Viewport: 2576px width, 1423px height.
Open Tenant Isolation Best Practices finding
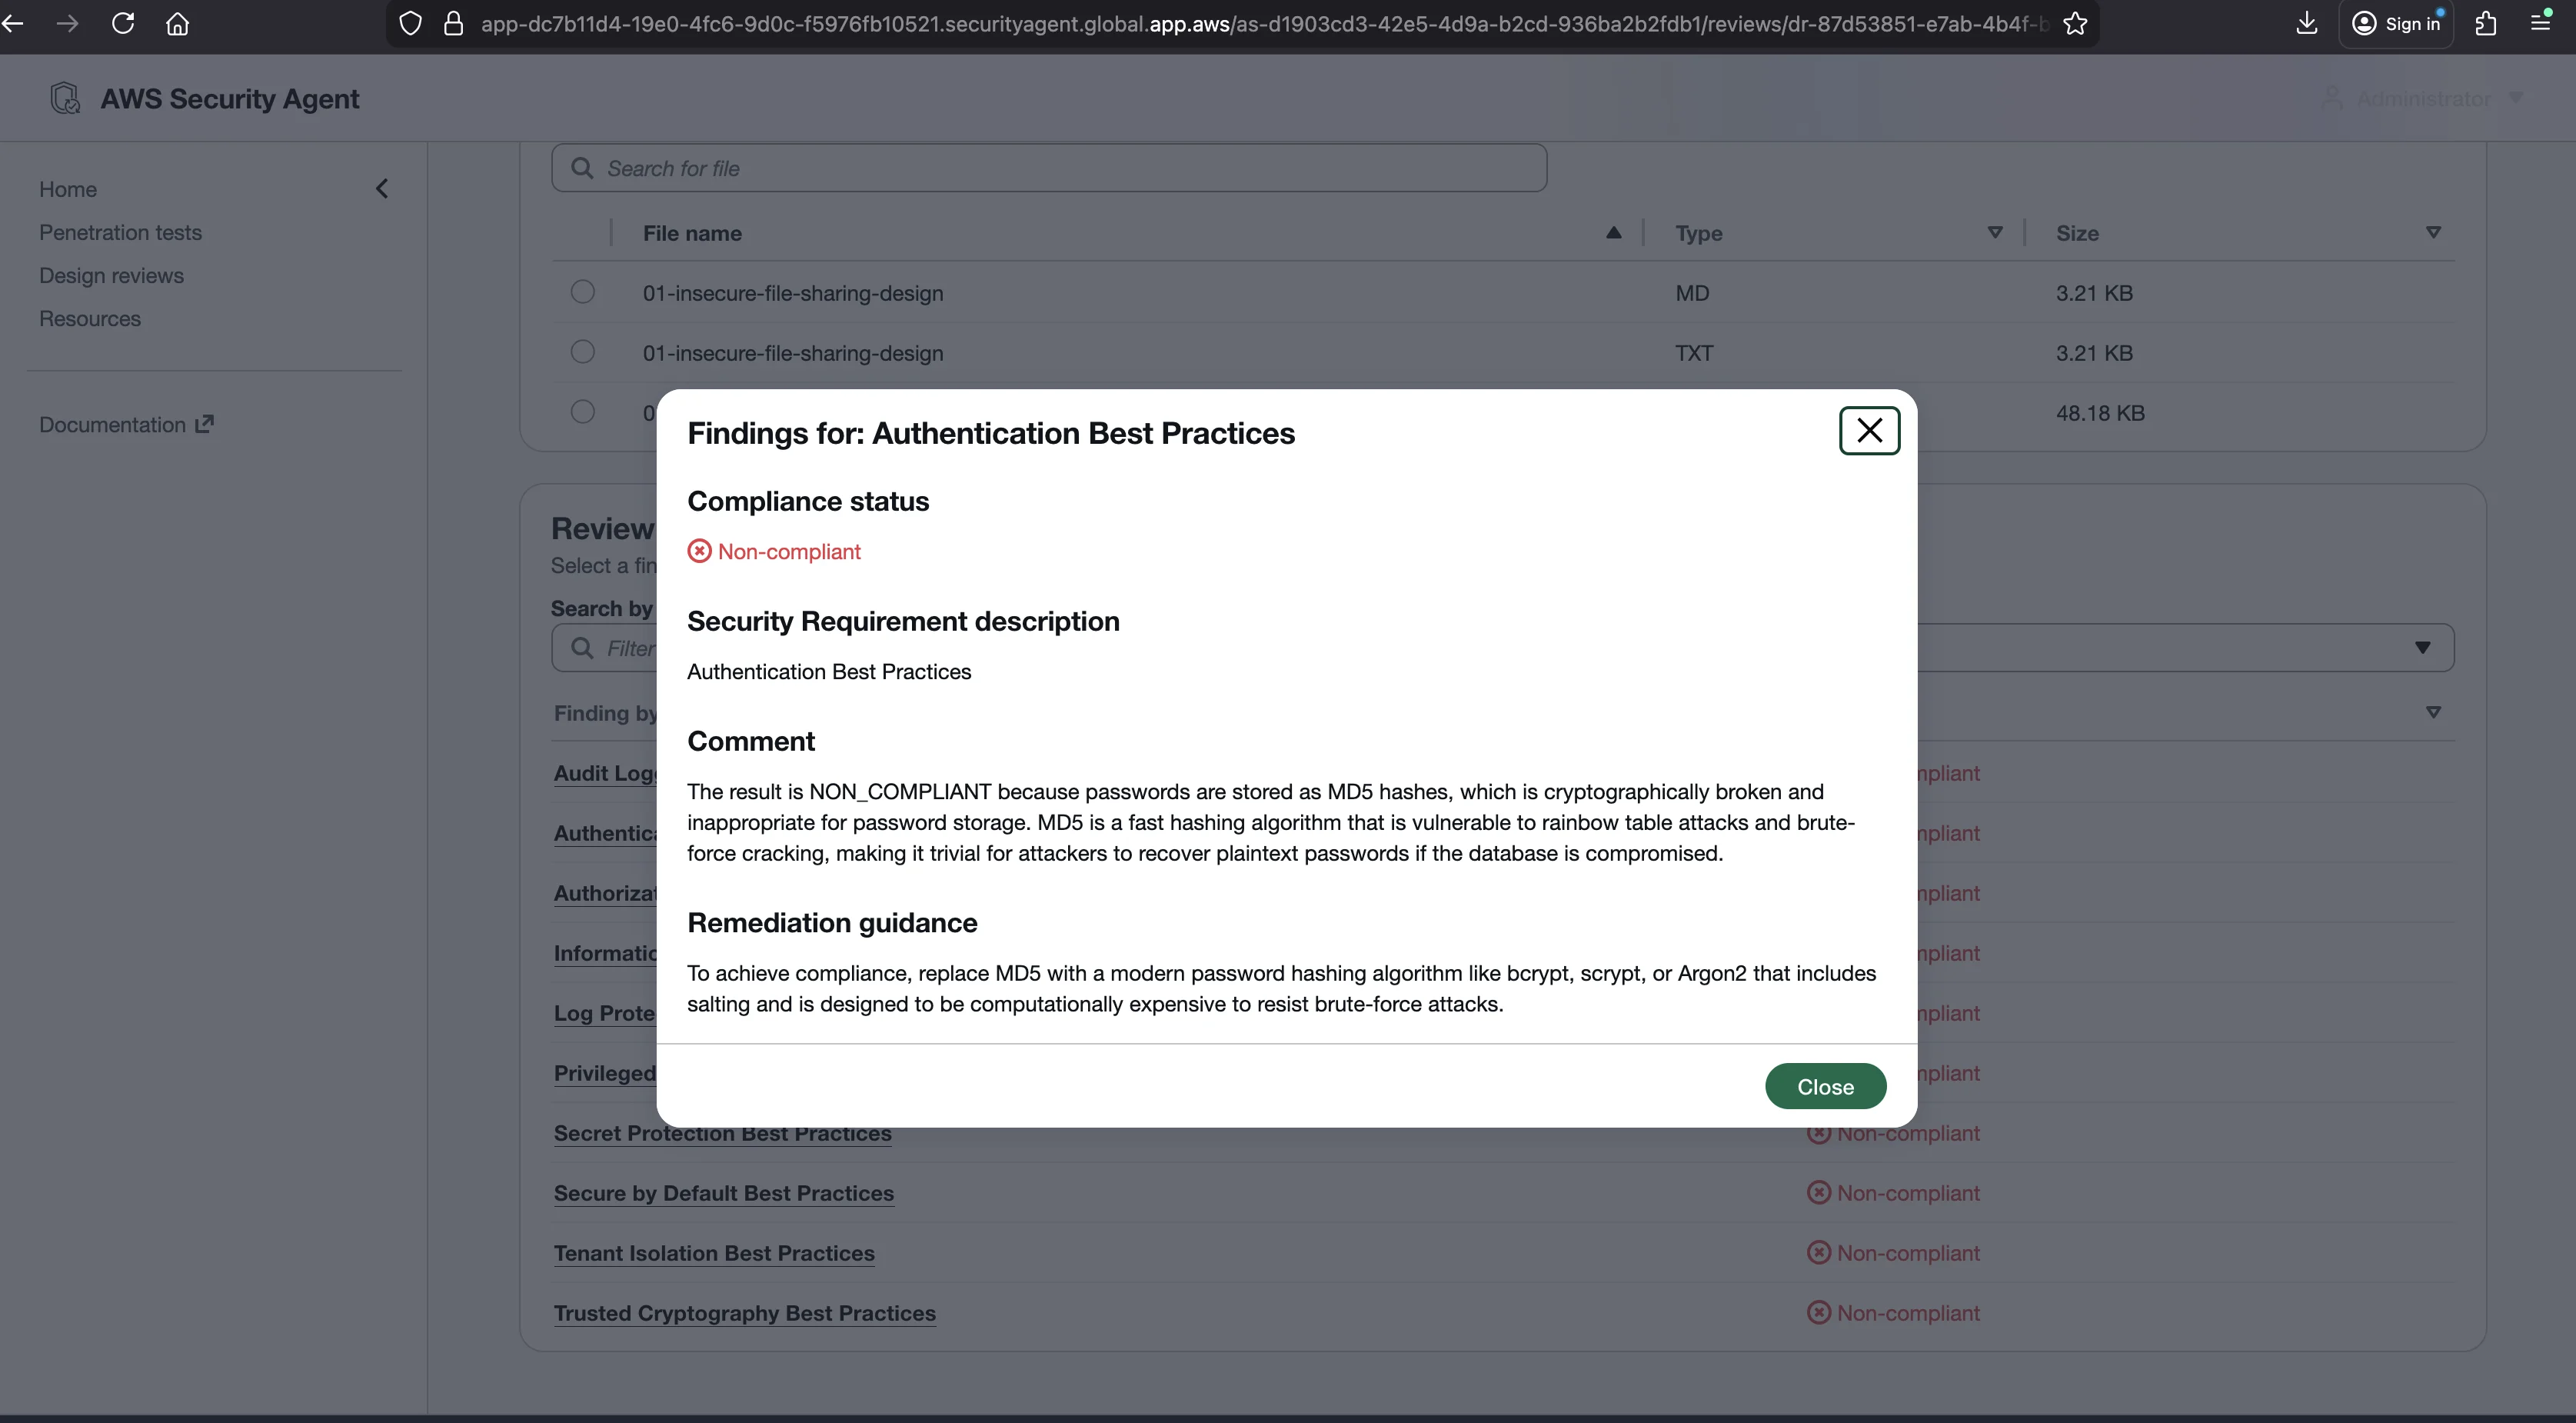(x=714, y=1253)
